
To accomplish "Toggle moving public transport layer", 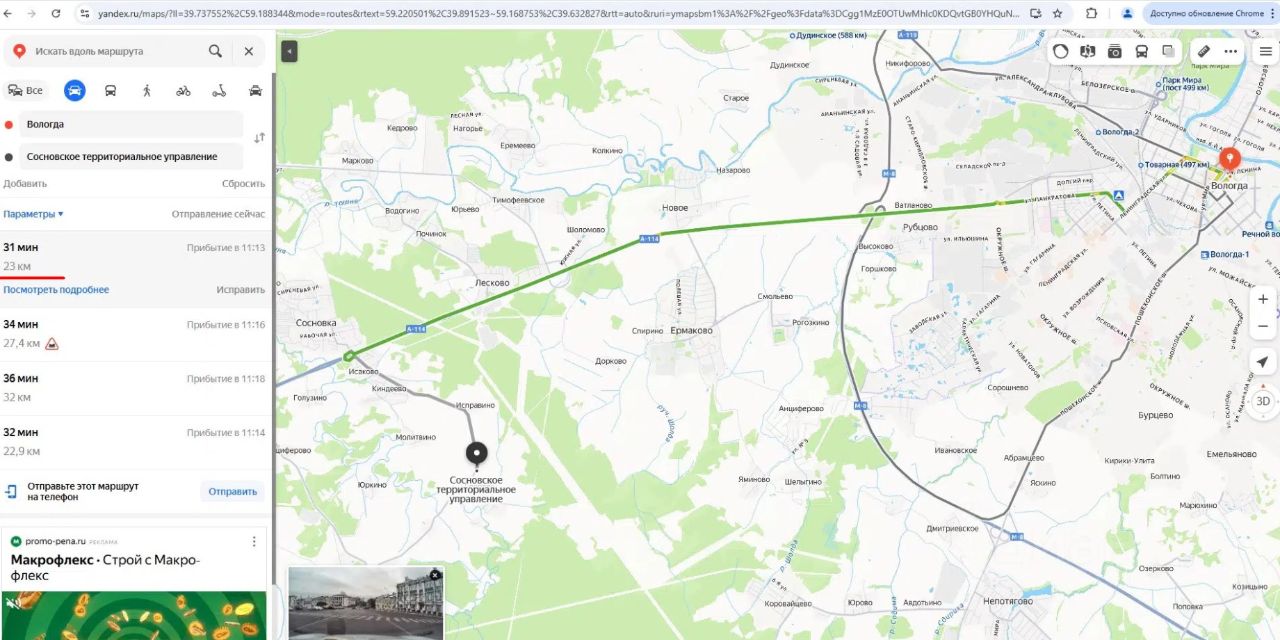I will pos(1141,51).
